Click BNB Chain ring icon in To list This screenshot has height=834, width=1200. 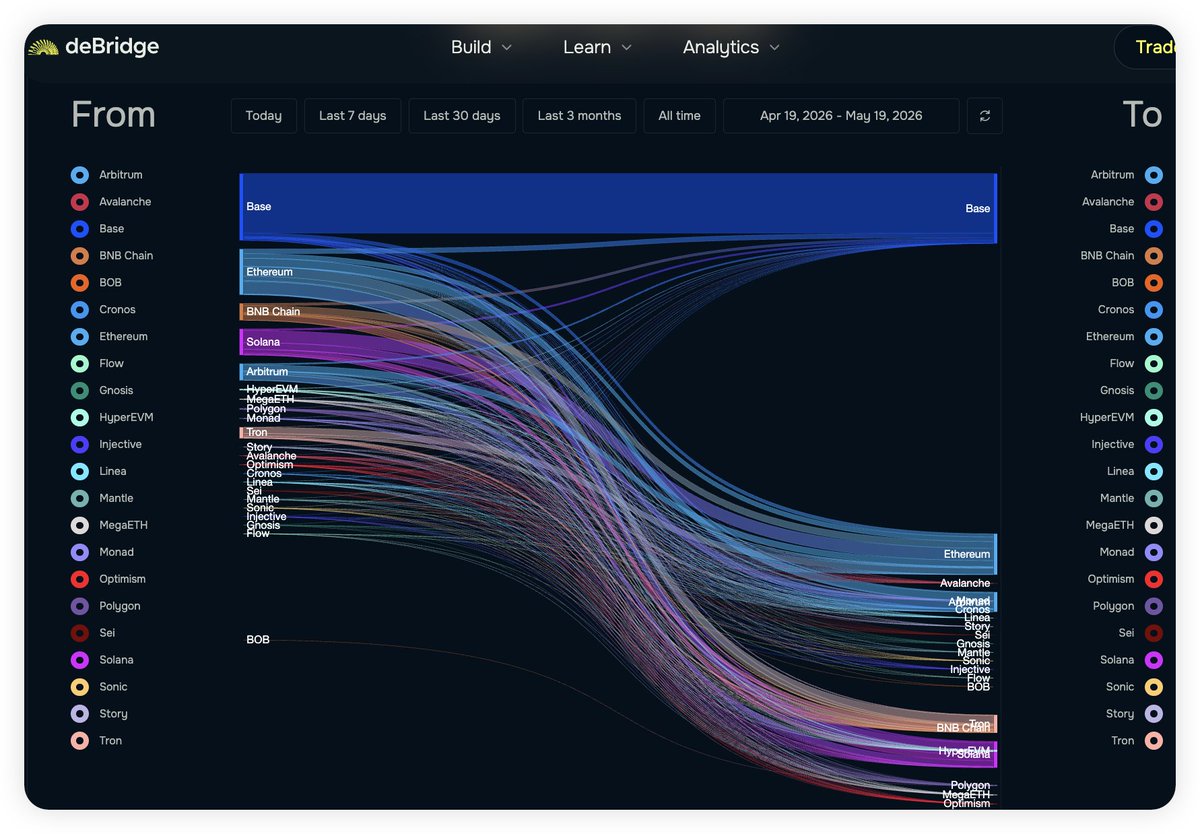(x=1154, y=256)
